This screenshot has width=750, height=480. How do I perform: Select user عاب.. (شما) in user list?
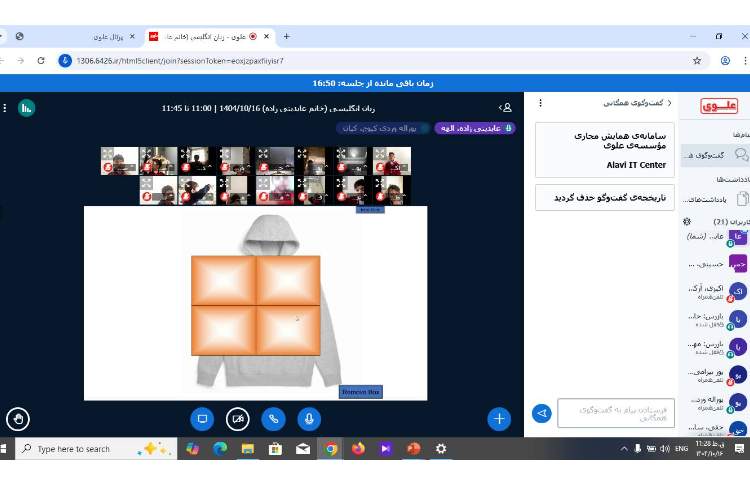pos(715,237)
